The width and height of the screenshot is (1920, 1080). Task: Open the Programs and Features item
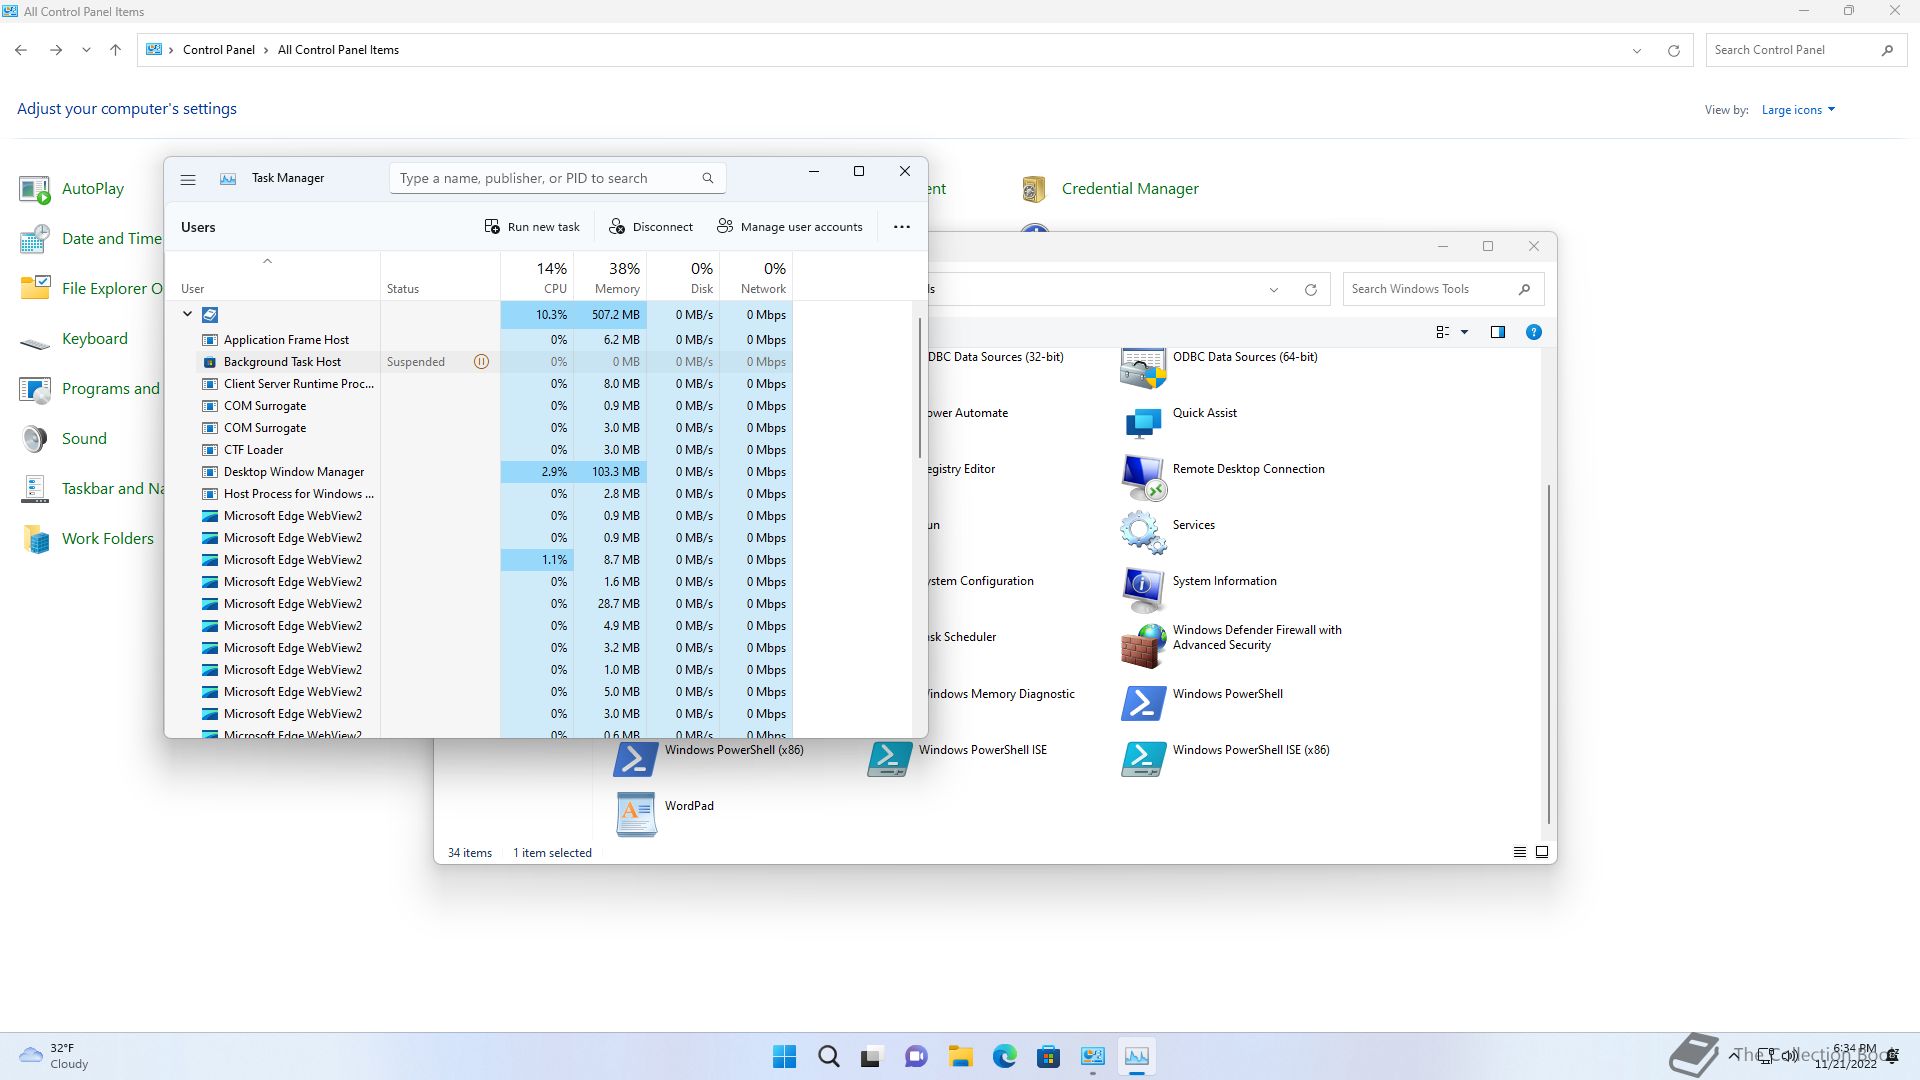coord(90,389)
